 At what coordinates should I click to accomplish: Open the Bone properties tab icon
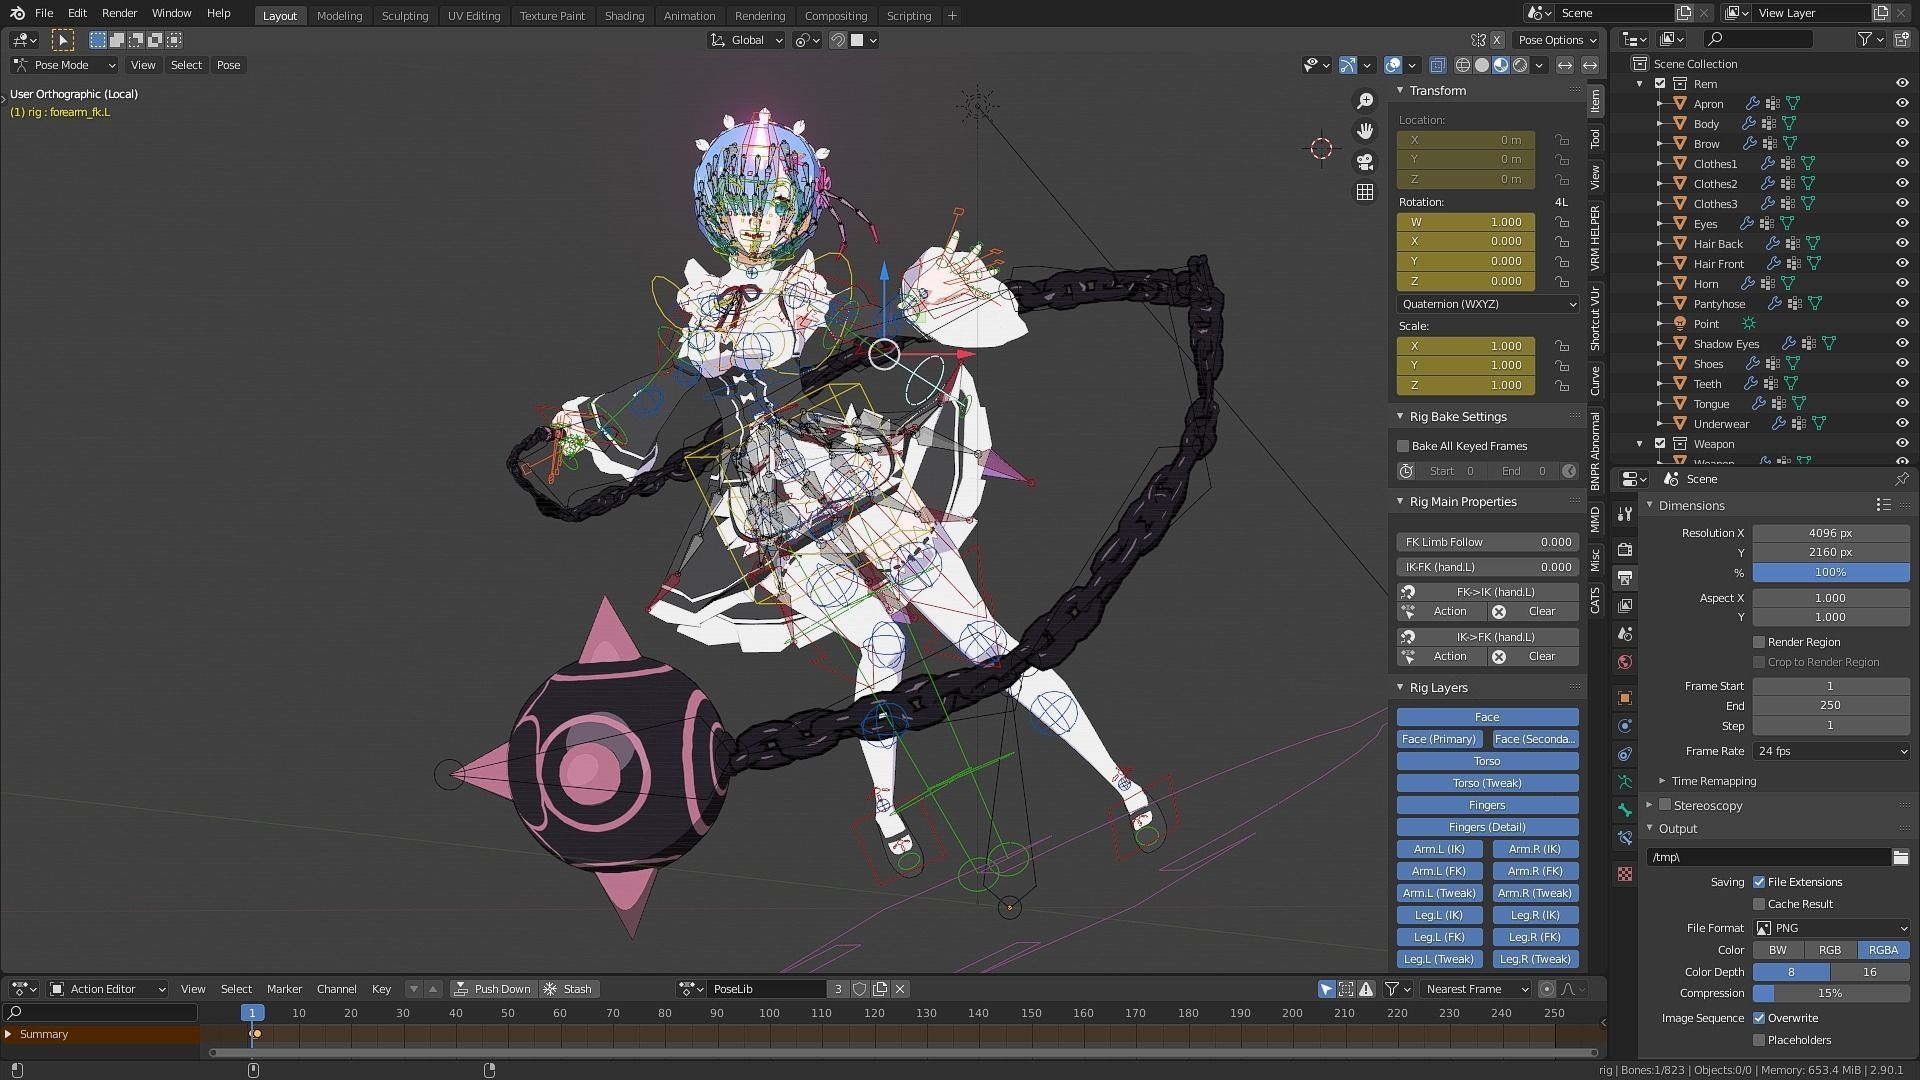[x=1625, y=810]
